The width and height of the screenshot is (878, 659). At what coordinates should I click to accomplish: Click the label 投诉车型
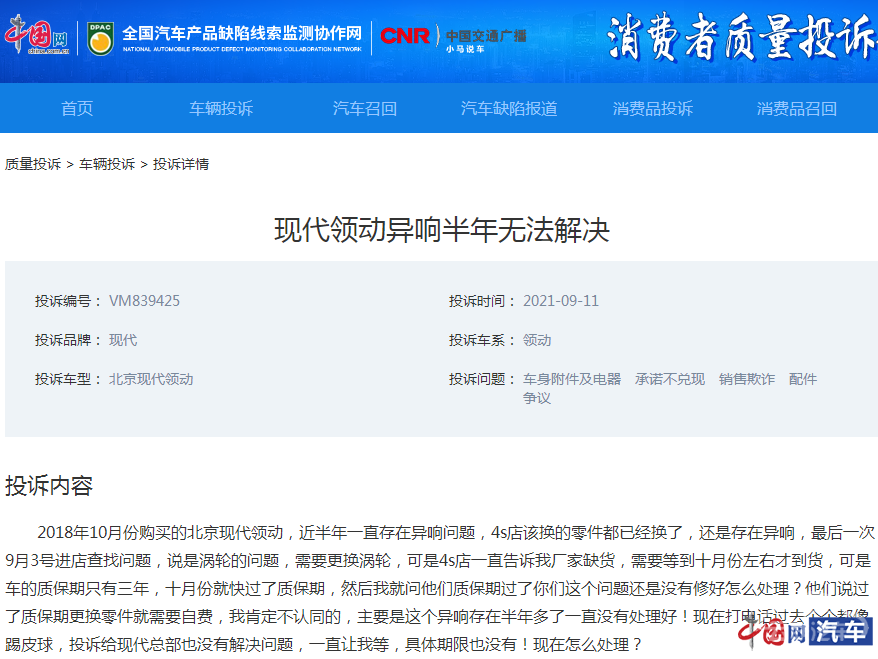(68, 380)
